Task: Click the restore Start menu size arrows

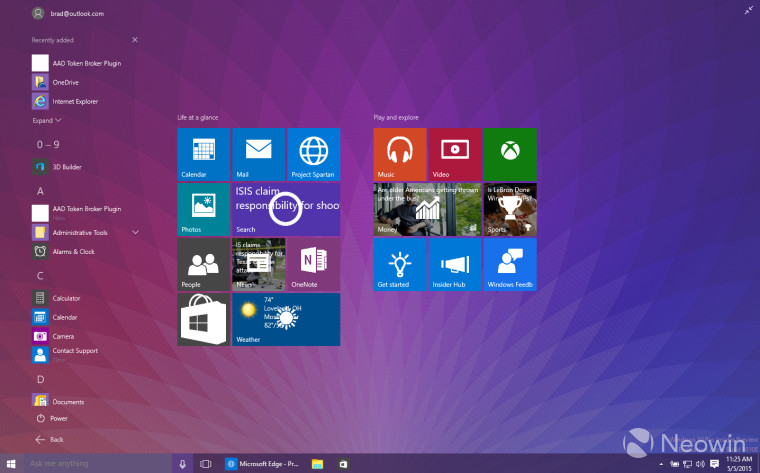Action: [749, 10]
